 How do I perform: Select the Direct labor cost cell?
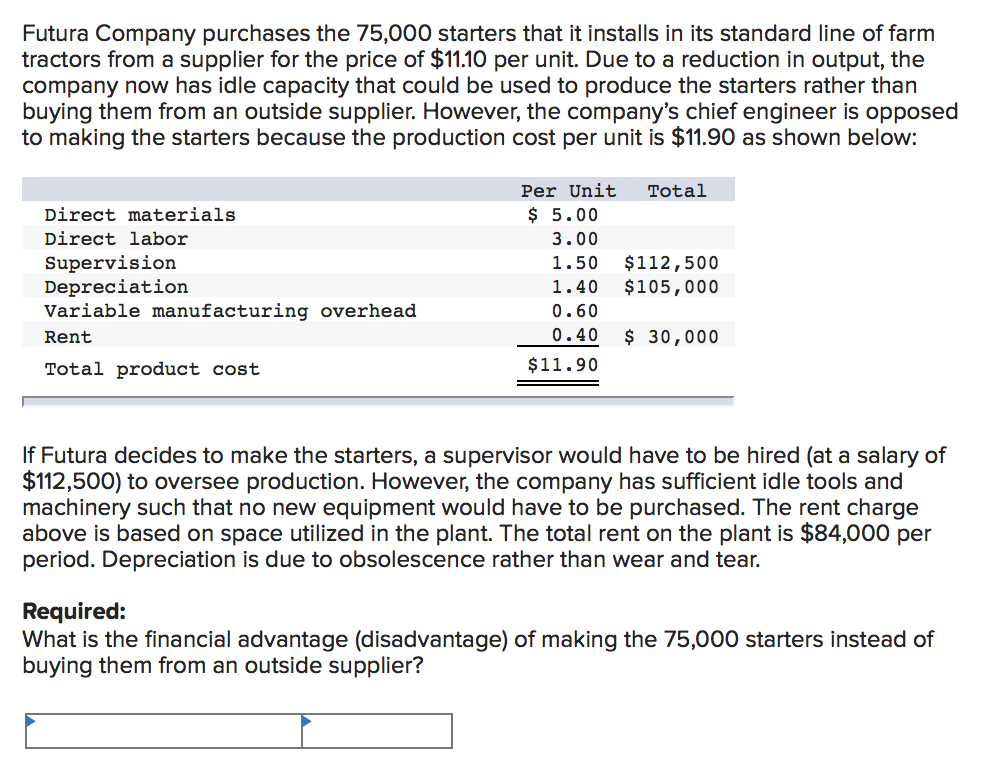tap(575, 238)
